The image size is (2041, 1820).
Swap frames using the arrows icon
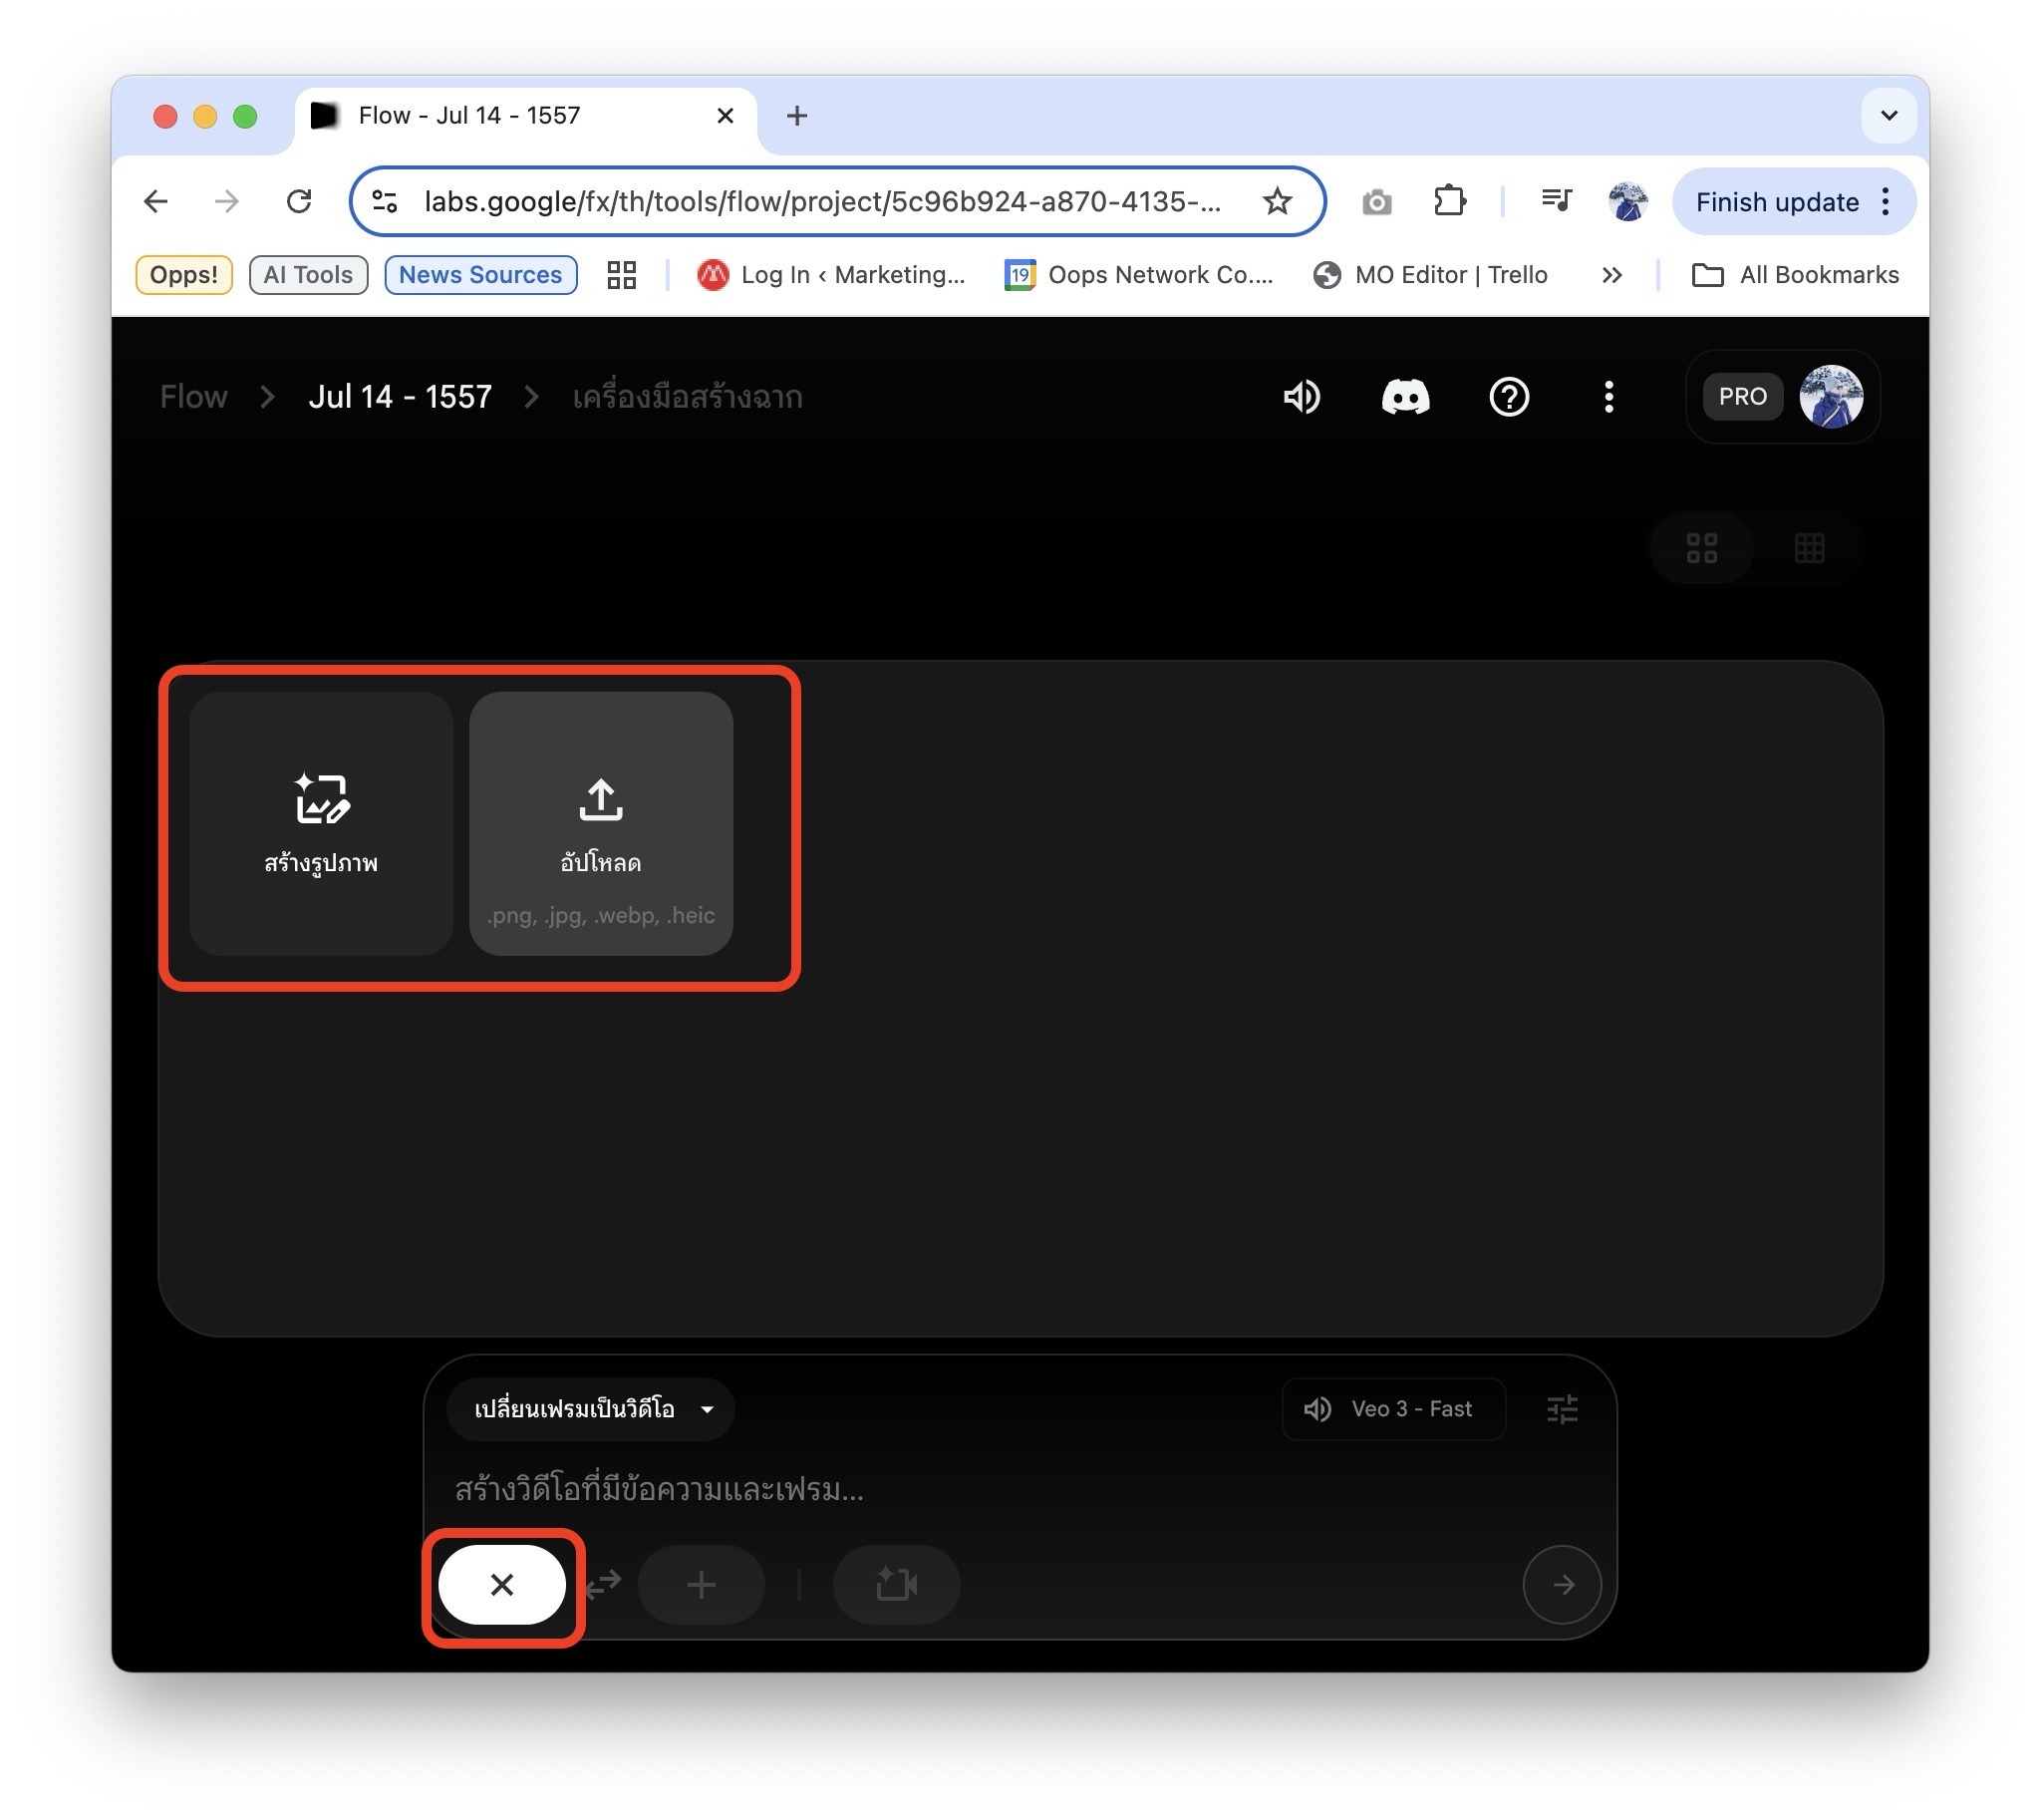coord(603,1584)
